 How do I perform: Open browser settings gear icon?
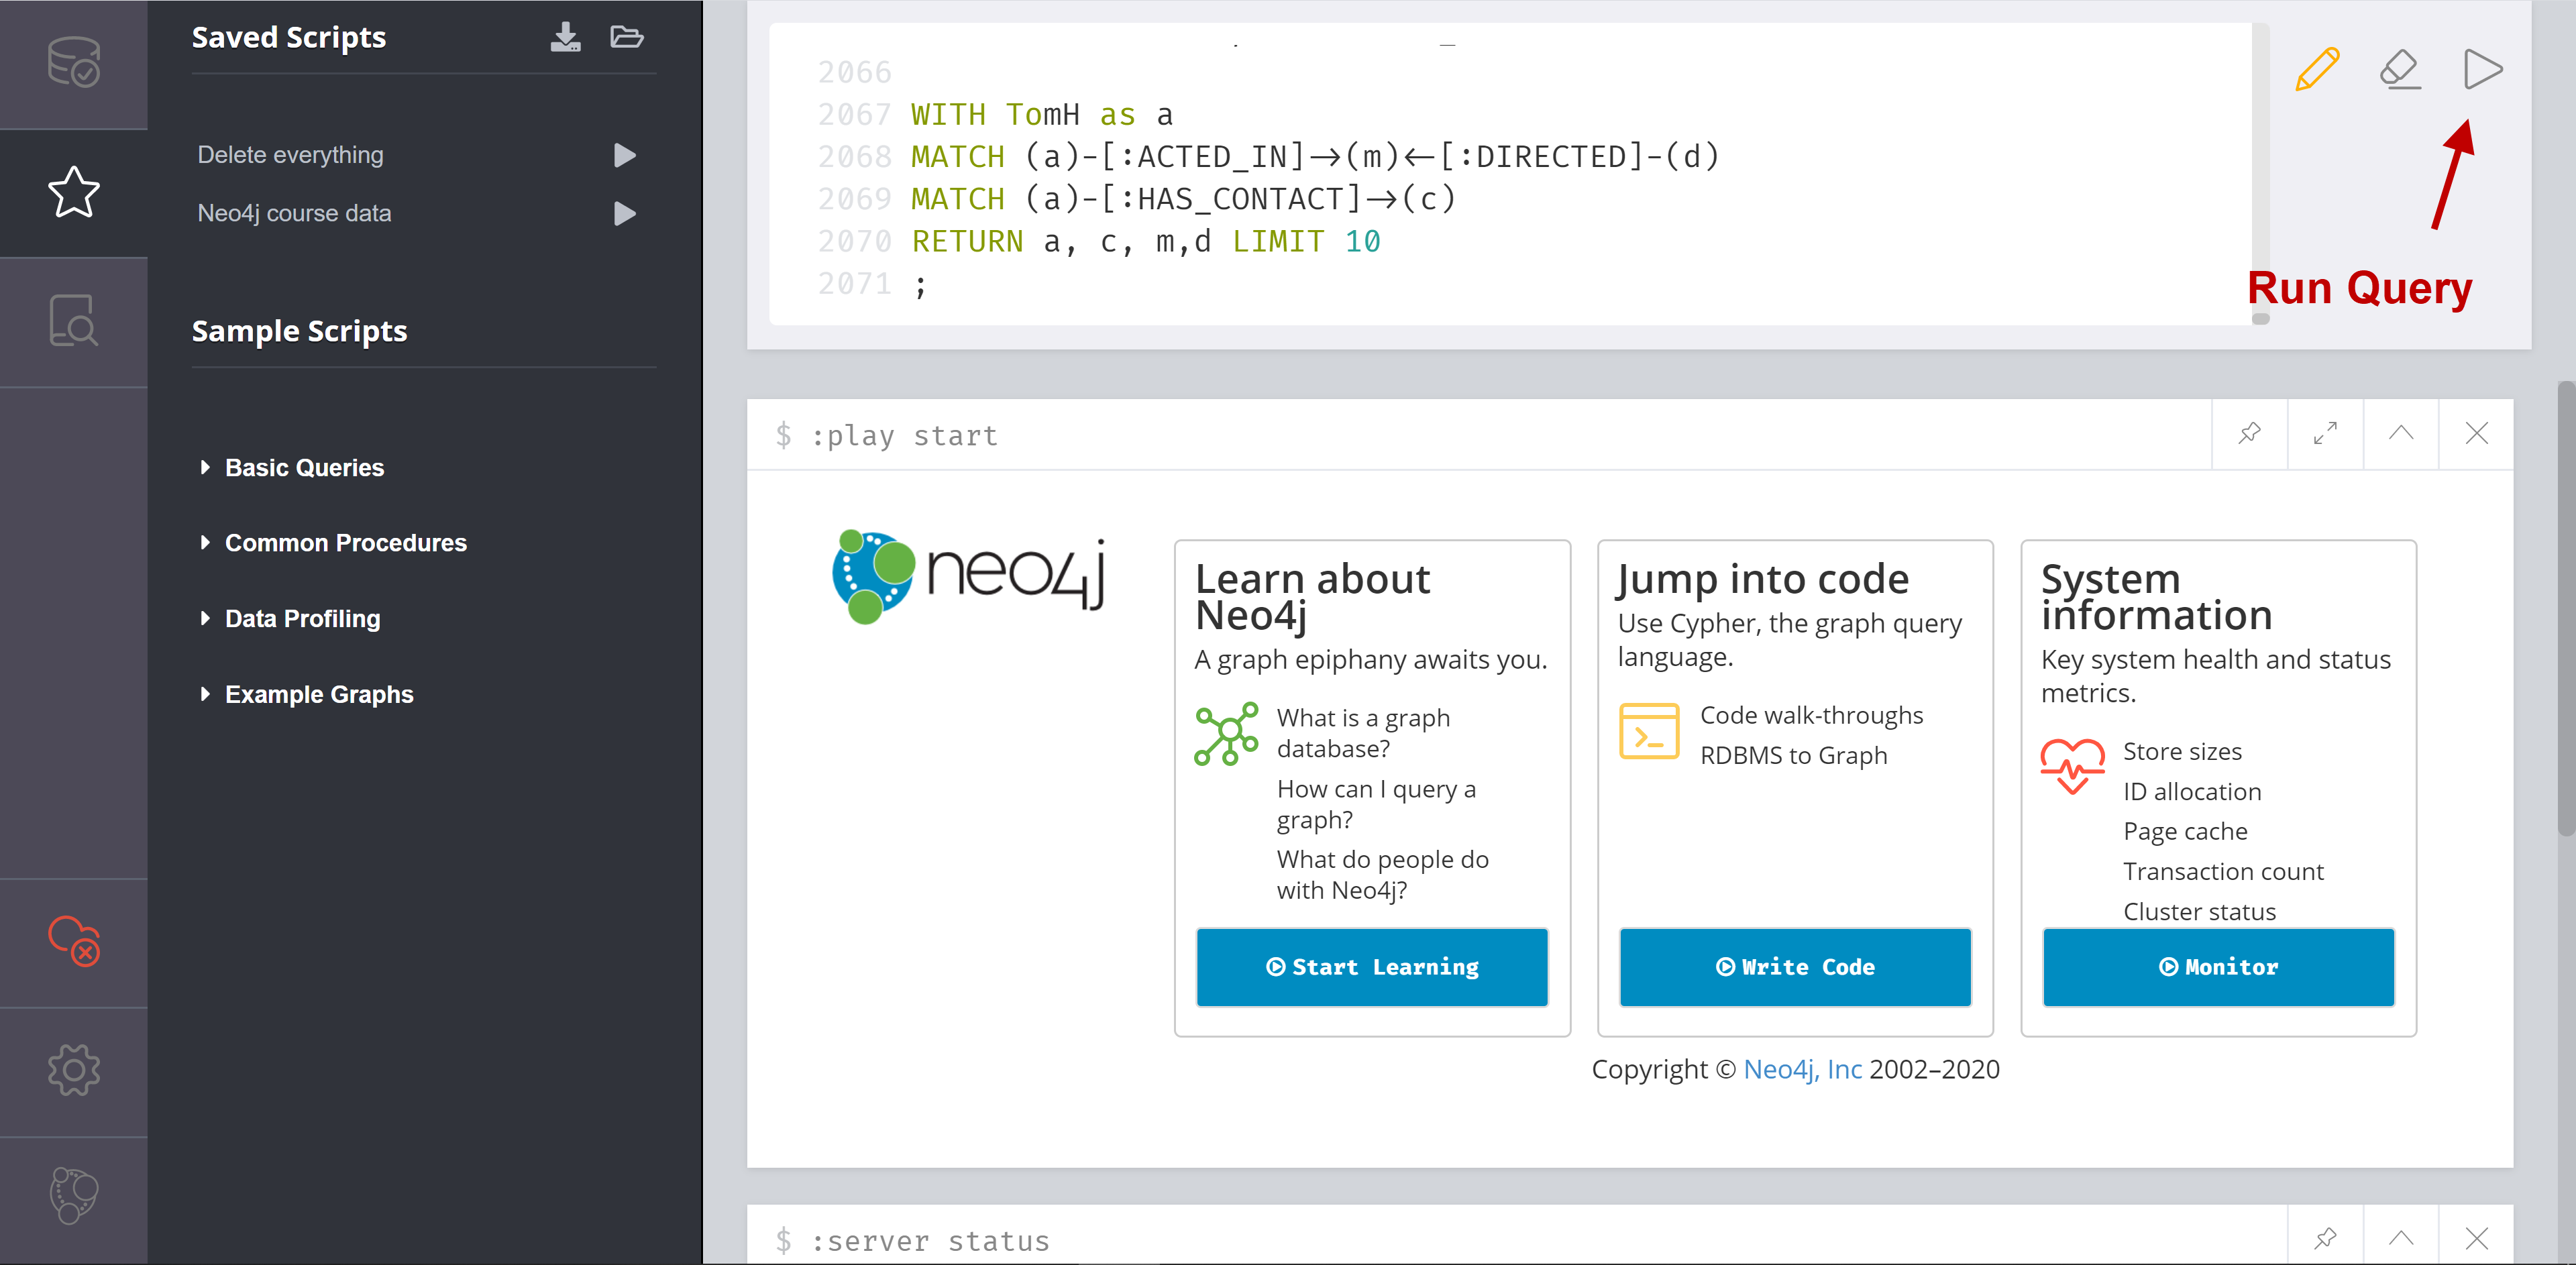74,1070
